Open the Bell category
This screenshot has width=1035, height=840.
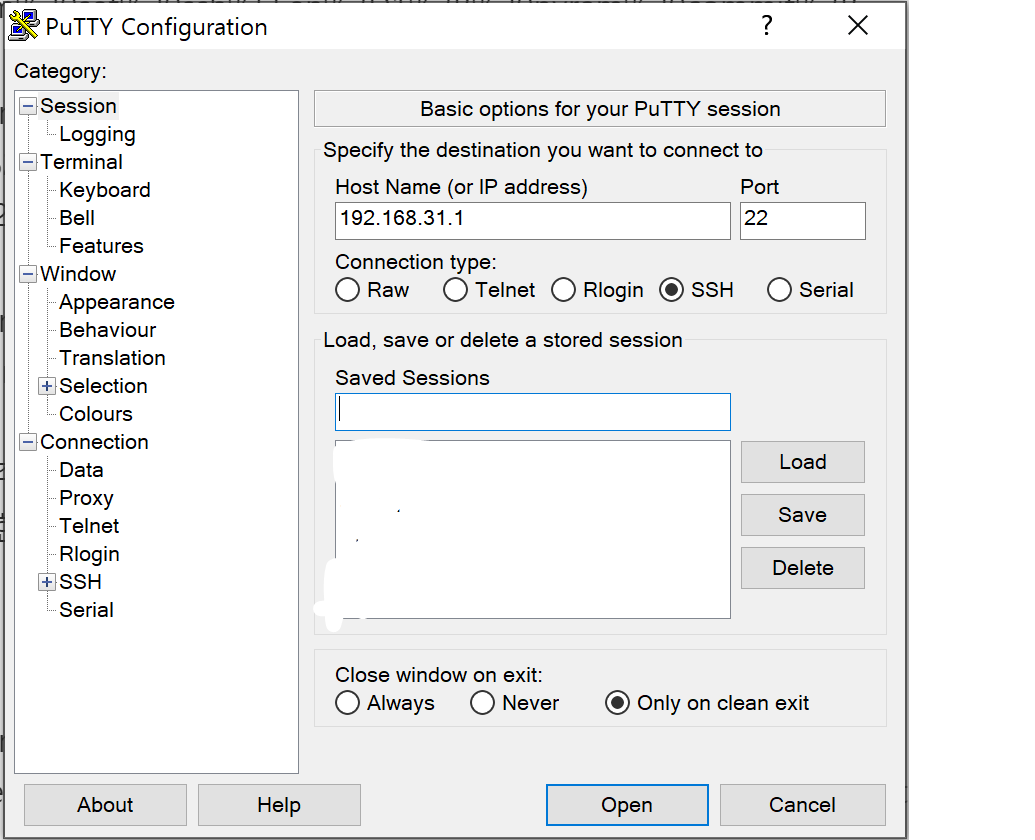click(x=77, y=218)
